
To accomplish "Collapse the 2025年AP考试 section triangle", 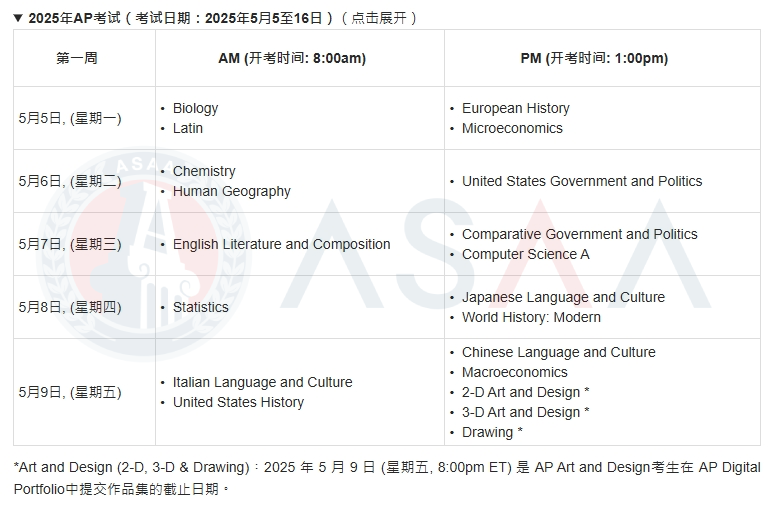I will (18, 18).
